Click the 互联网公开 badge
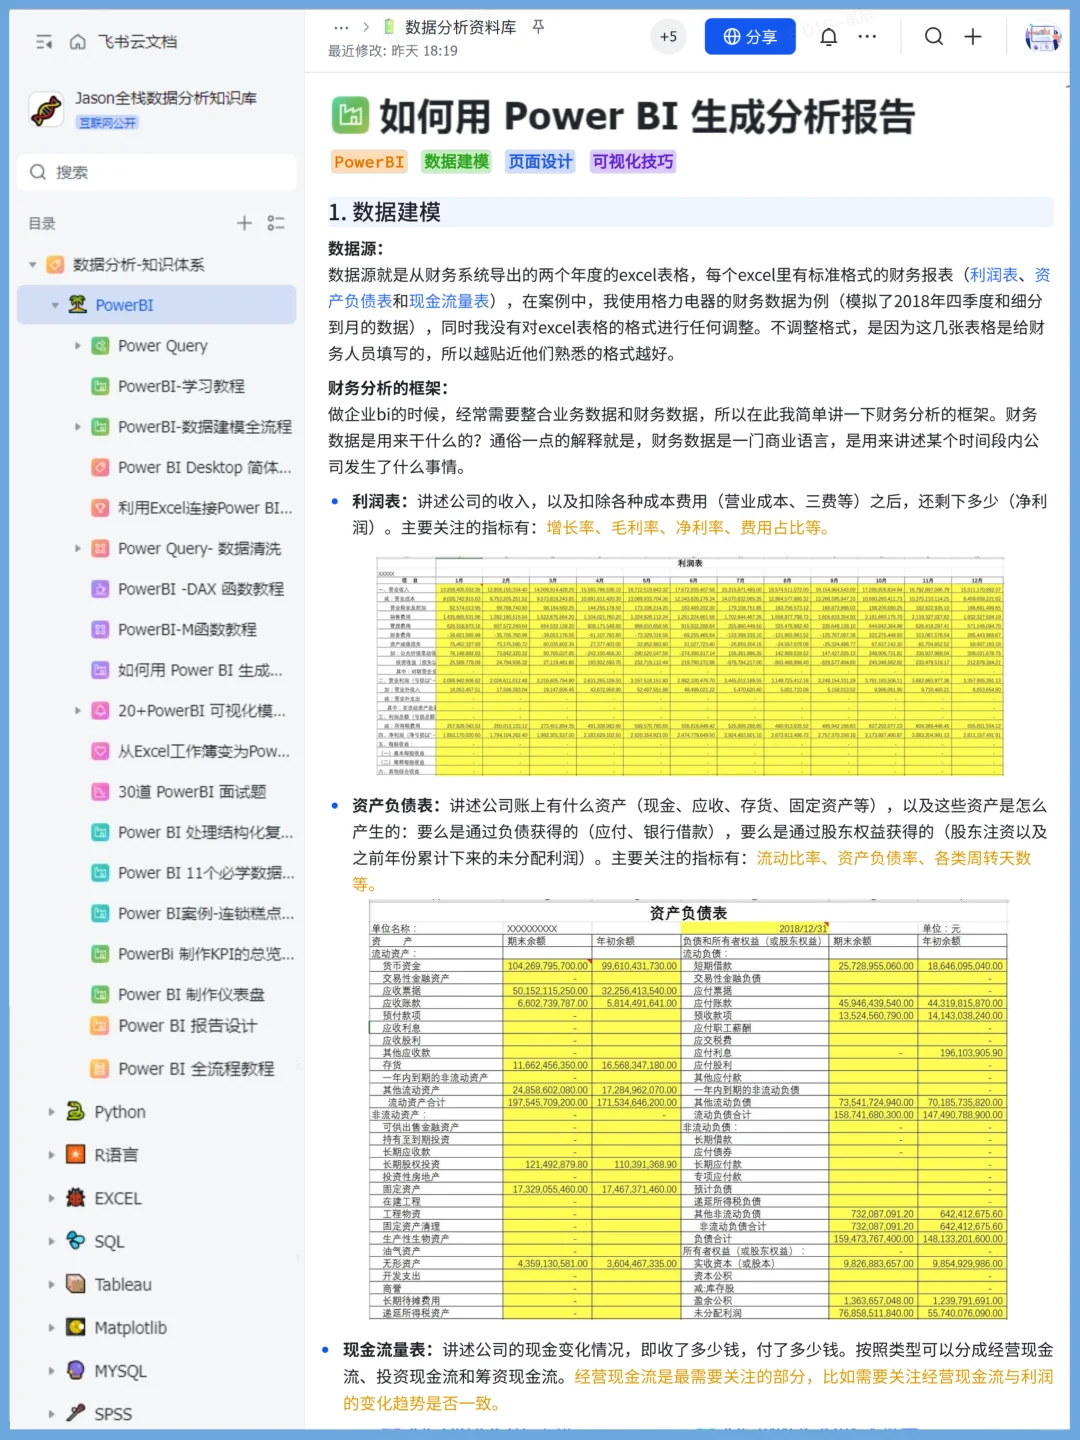 pyautogui.click(x=108, y=122)
